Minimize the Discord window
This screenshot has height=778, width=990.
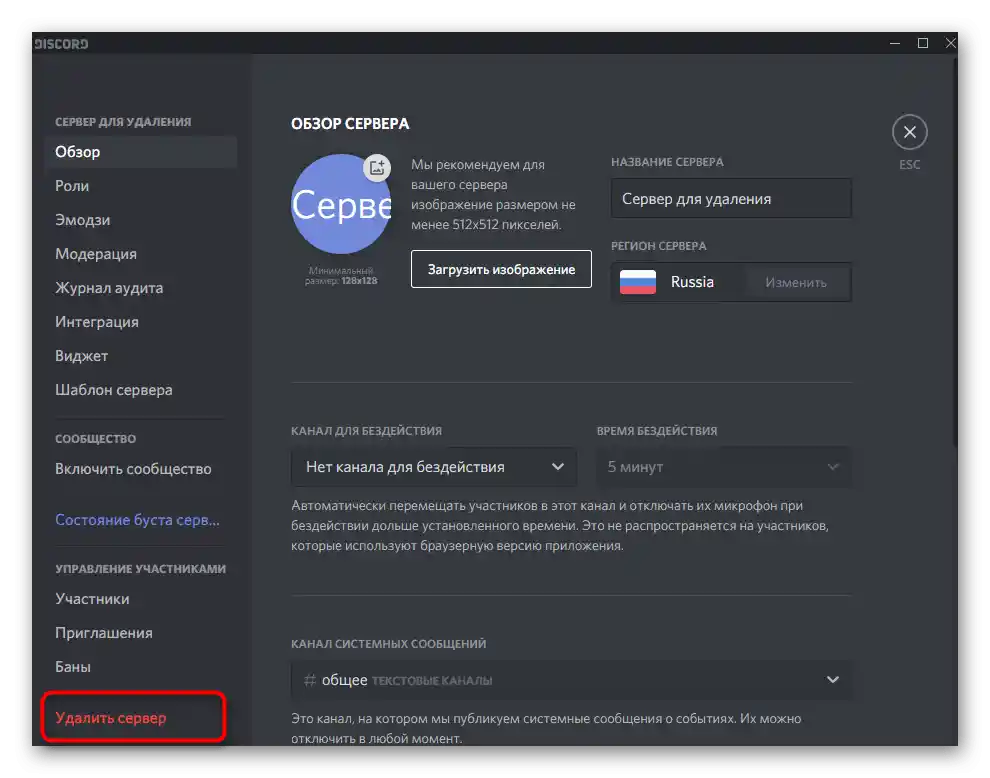tap(895, 43)
